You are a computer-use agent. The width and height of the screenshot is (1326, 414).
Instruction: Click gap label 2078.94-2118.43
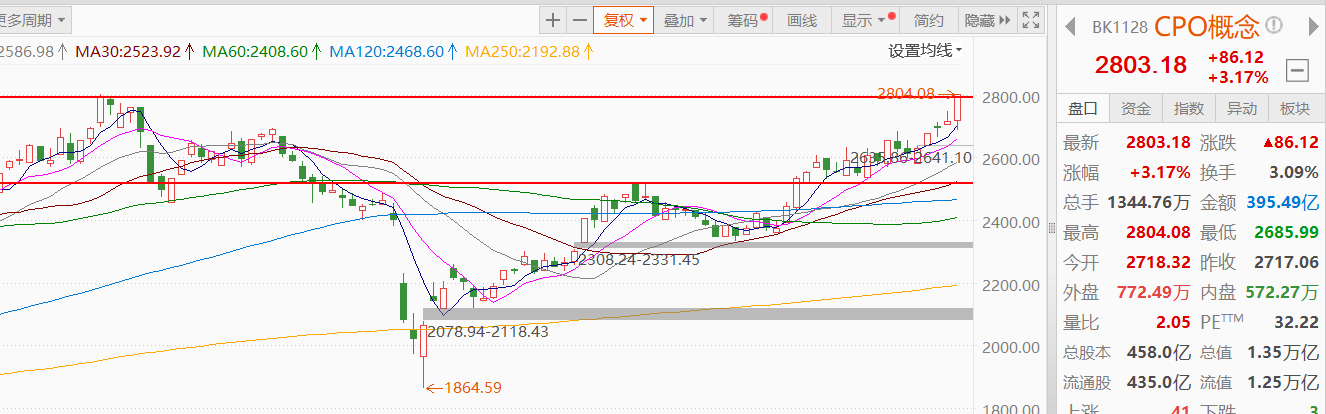(488, 331)
